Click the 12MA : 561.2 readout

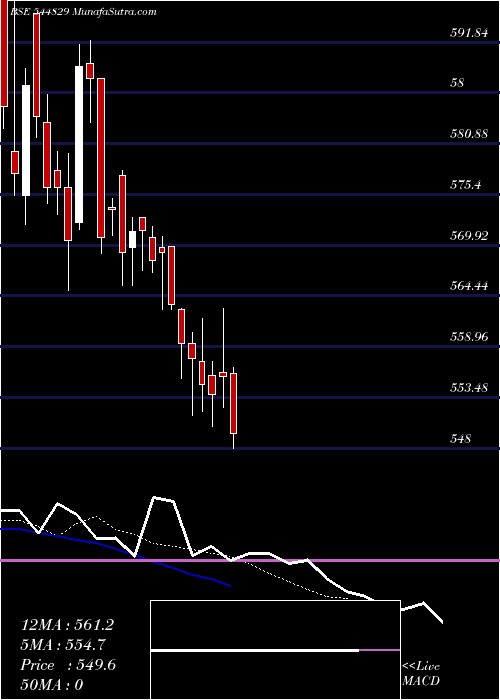click(67, 625)
